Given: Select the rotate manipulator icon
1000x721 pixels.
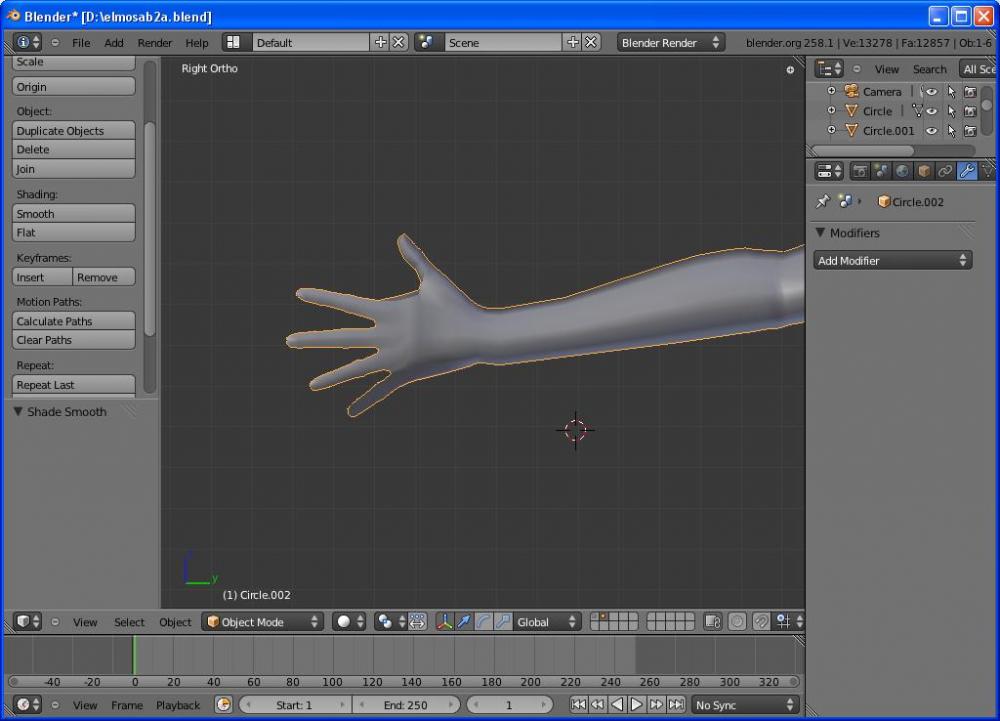Looking at the screenshot, I should point(484,622).
